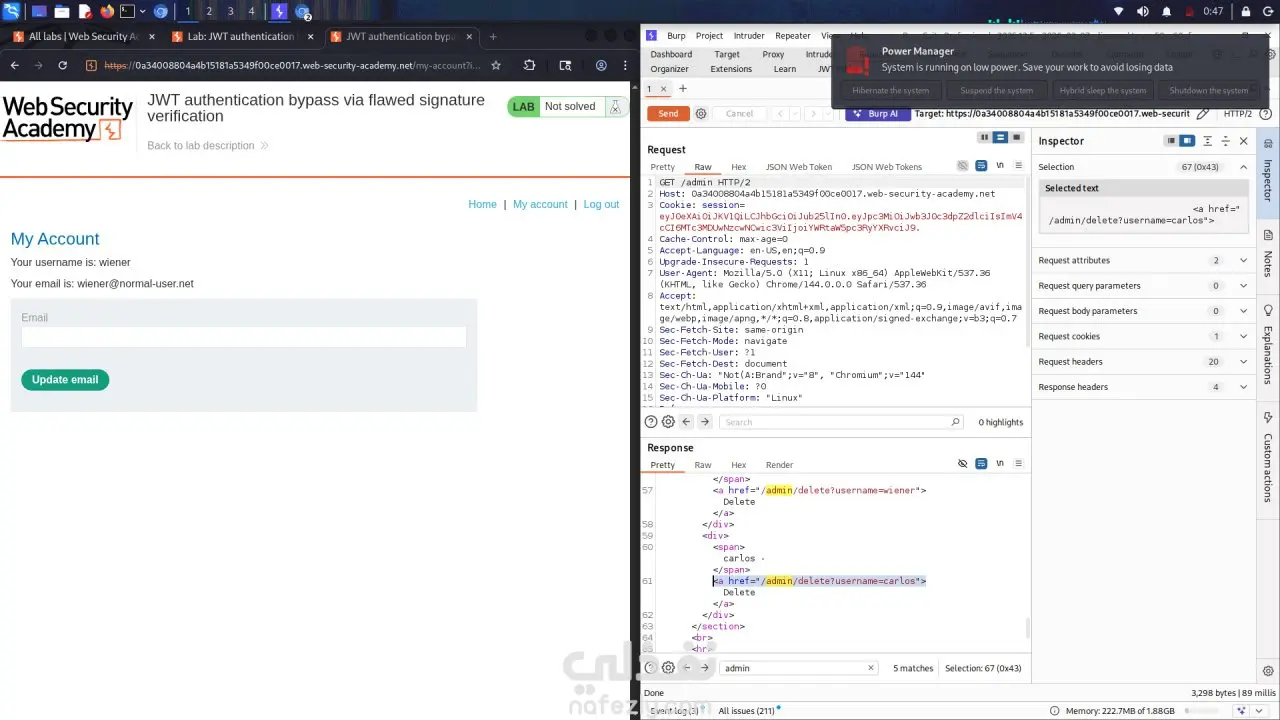
Task: Click the 'Log out' link
Action: tap(601, 204)
